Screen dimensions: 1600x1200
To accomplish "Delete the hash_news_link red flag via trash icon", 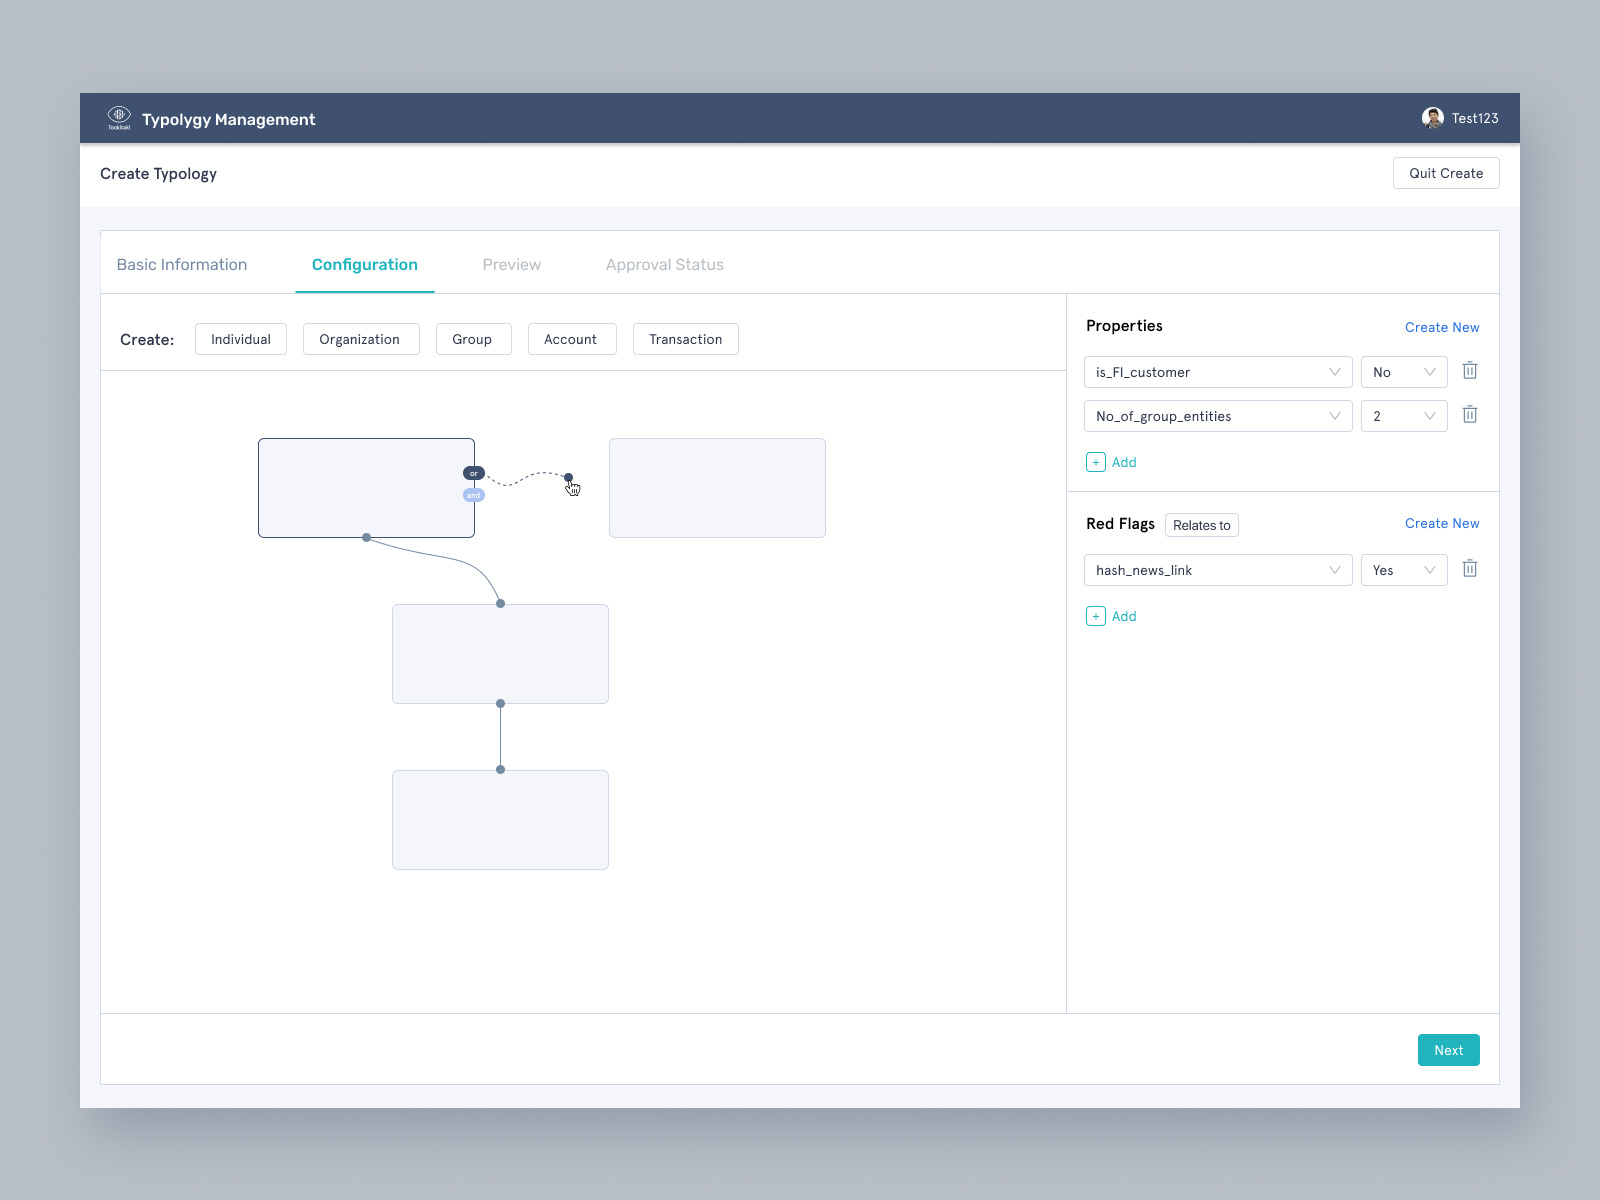I will pyautogui.click(x=1469, y=569).
